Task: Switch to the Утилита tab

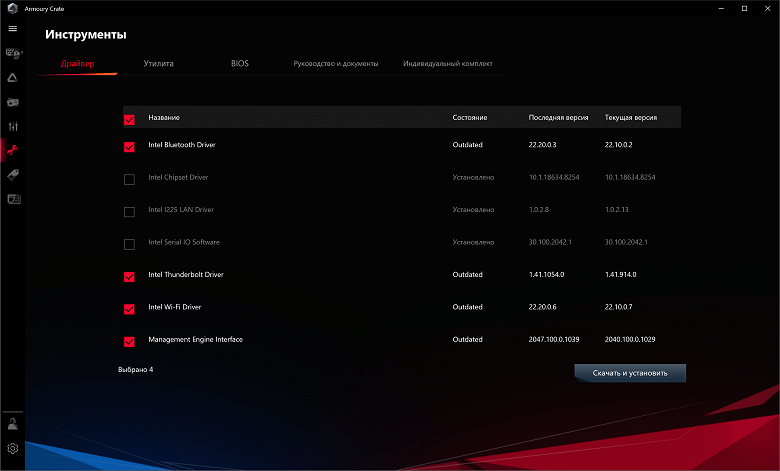Action: click(x=158, y=64)
